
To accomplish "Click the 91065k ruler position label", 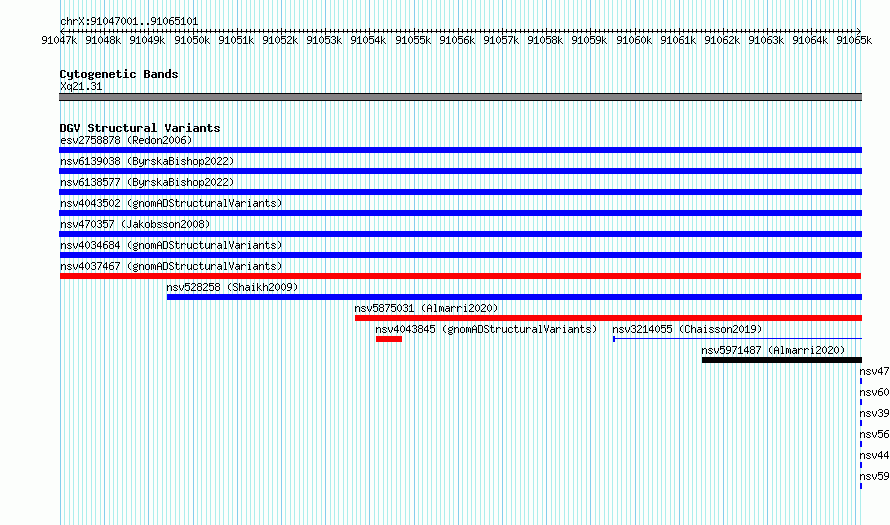I will tap(854, 40).
